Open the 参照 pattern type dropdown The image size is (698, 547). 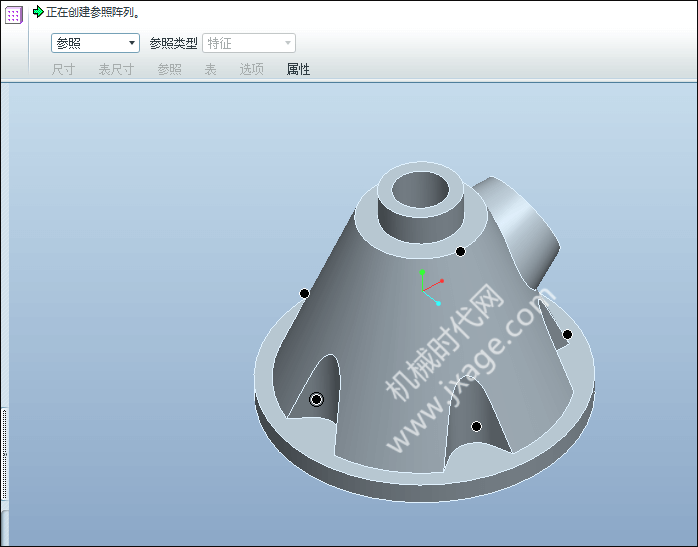pyautogui.click(x=95, y=43)
